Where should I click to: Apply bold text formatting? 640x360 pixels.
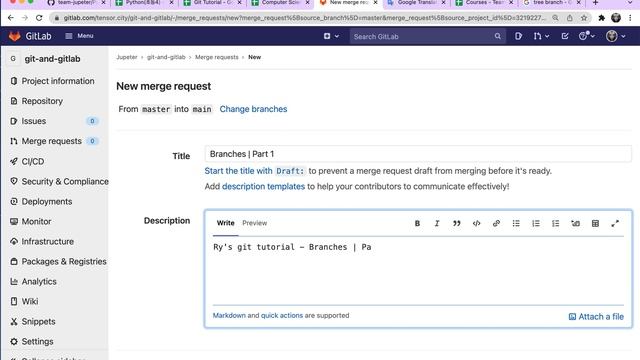pyautogui.click(x=417, y=223)
